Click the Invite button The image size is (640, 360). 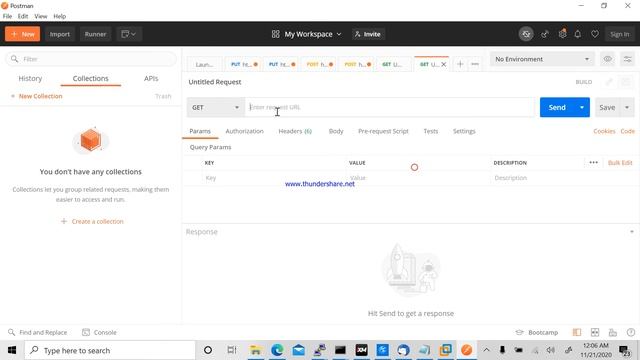pos(368,34)
